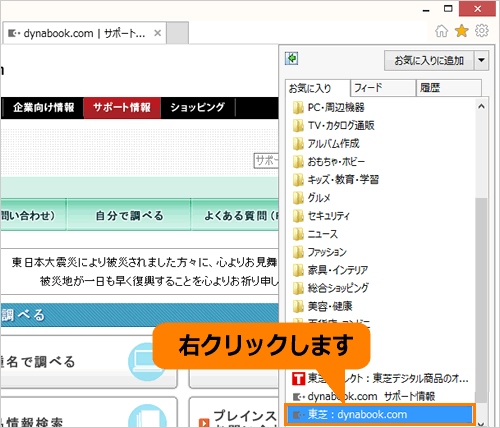Click the 問い合わせ button

click(x=33, y=215)
